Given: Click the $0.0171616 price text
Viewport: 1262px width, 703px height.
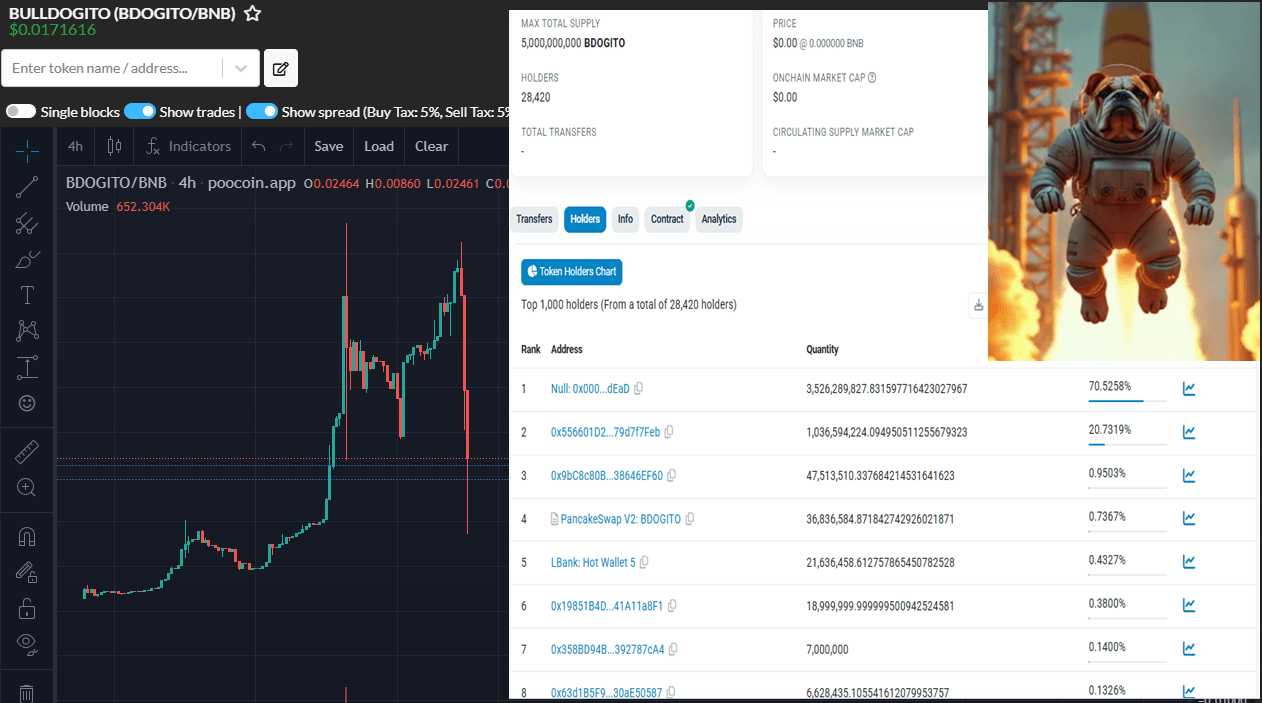Looking at the screenshot, I should click(52, 30).
